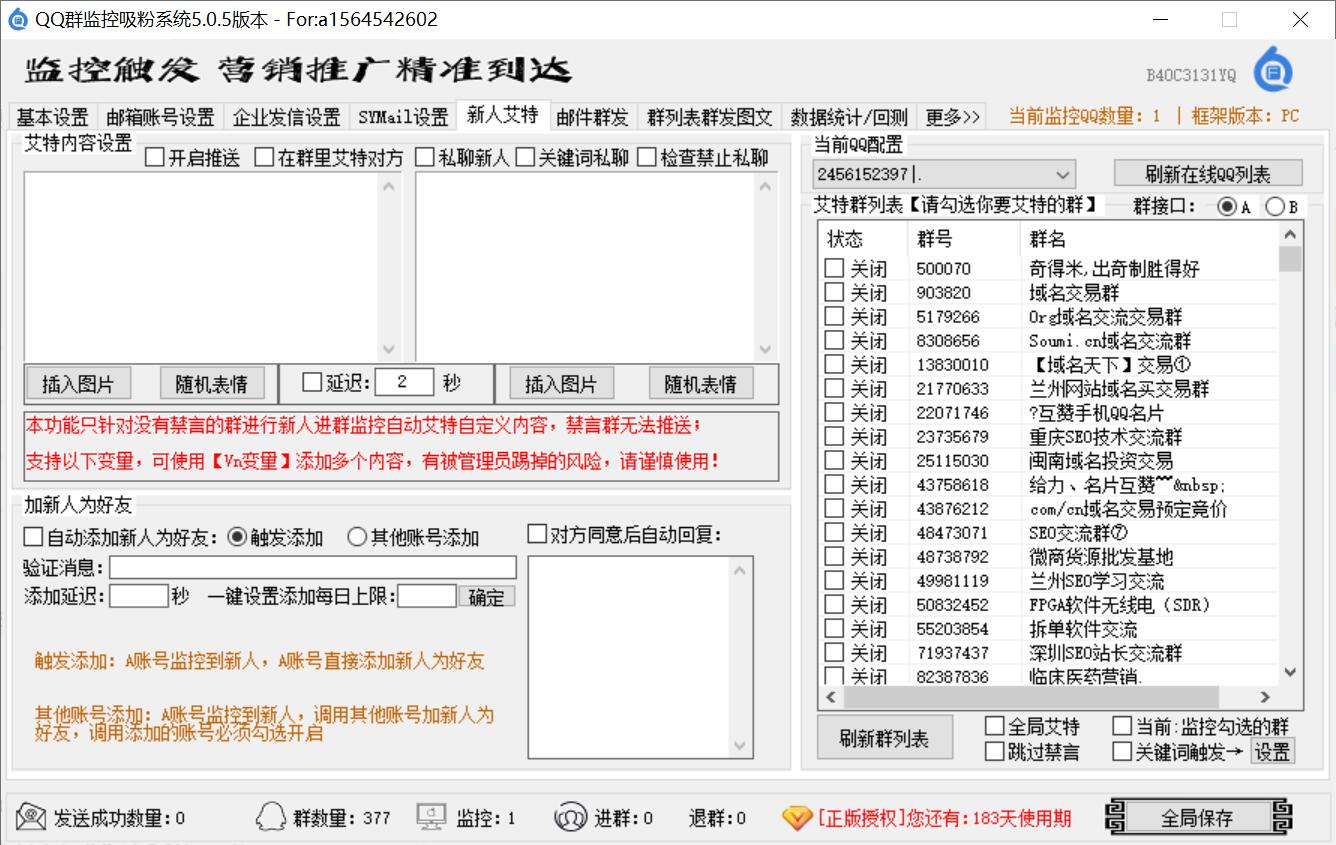The image size is (1336, 845).
Task: Click the envelope icon for sent success count
Action: click(x=31, y=817)
